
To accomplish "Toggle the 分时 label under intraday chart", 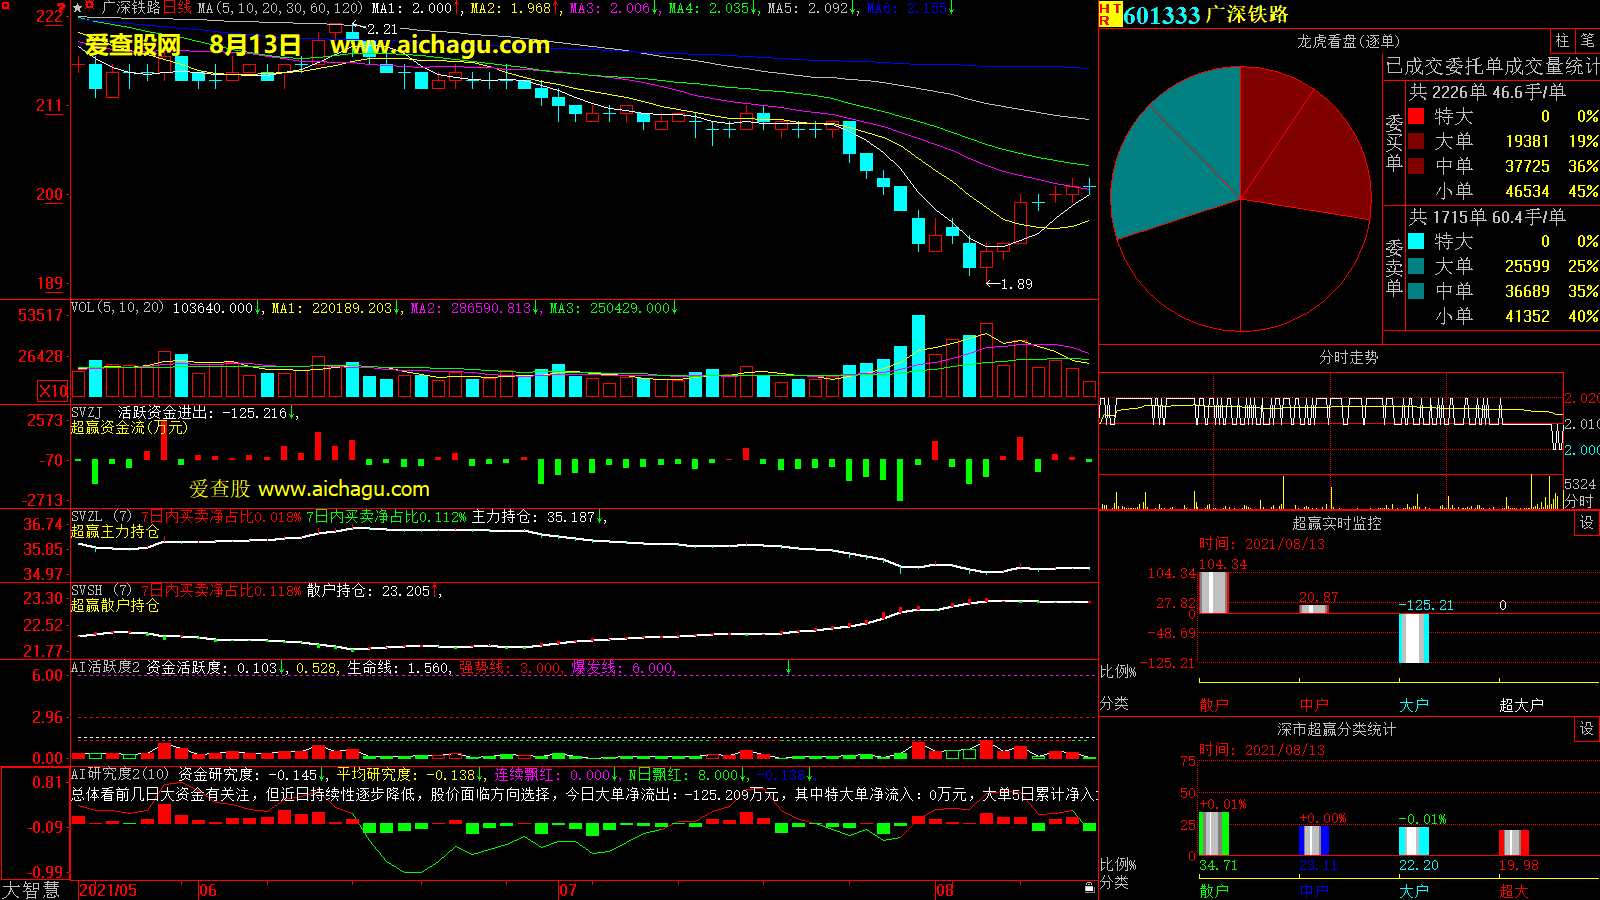I will tap(1578, 501).
